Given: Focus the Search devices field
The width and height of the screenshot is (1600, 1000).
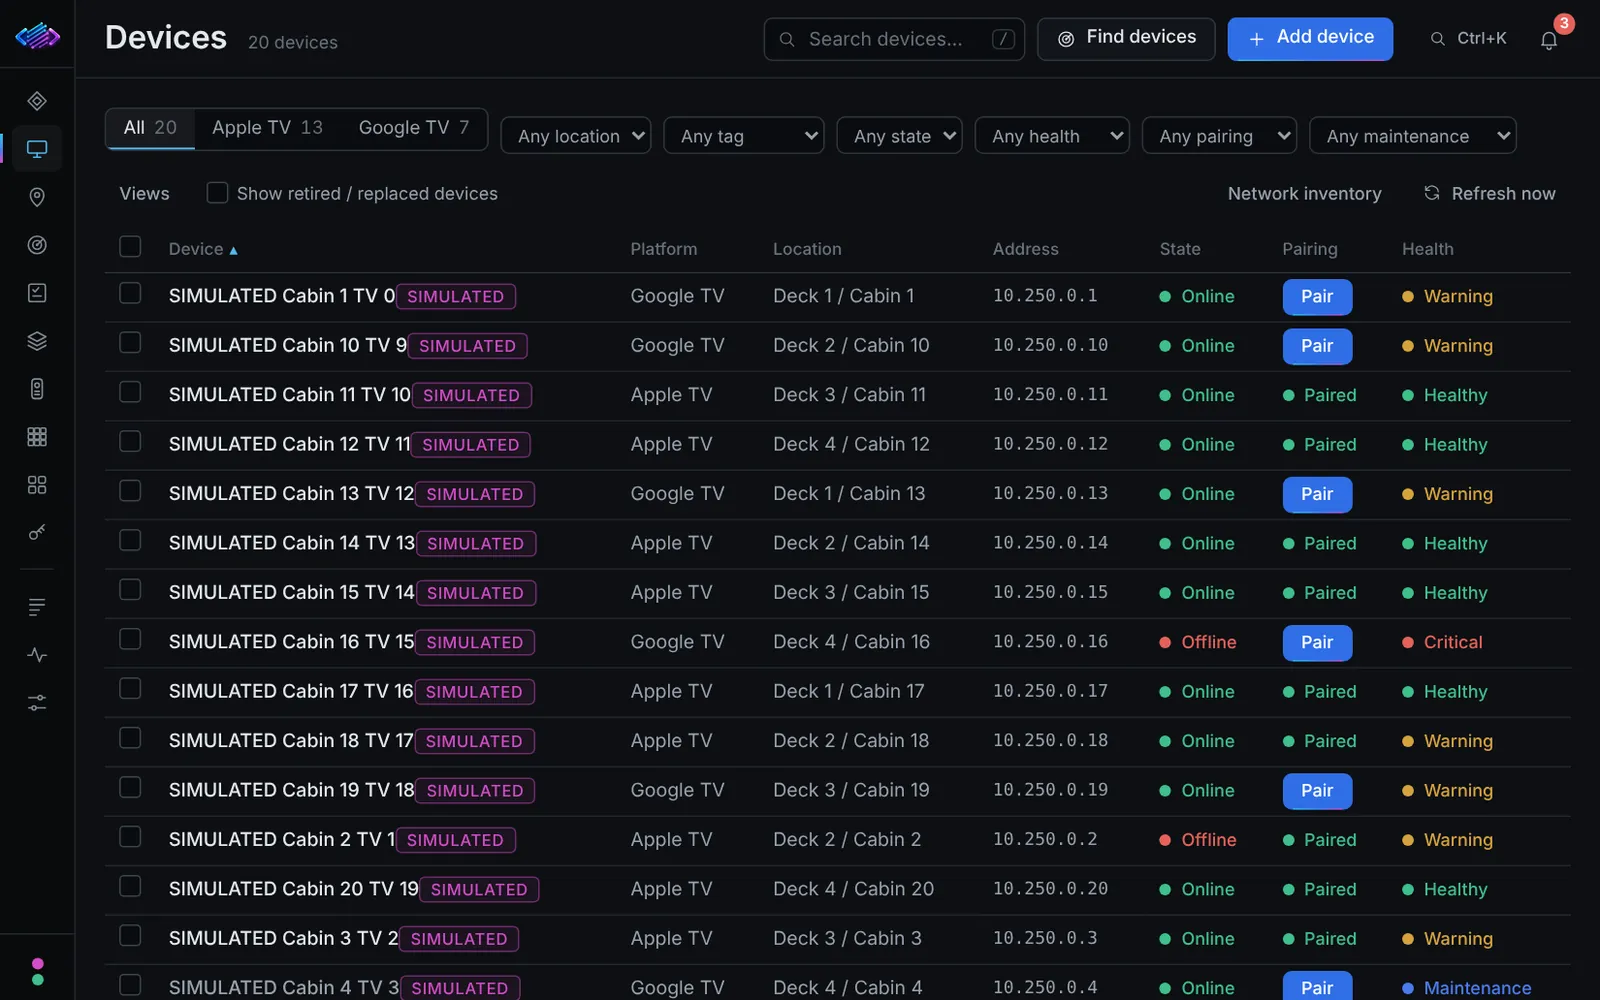Looking at the screenshot, I should pos(894,39).
